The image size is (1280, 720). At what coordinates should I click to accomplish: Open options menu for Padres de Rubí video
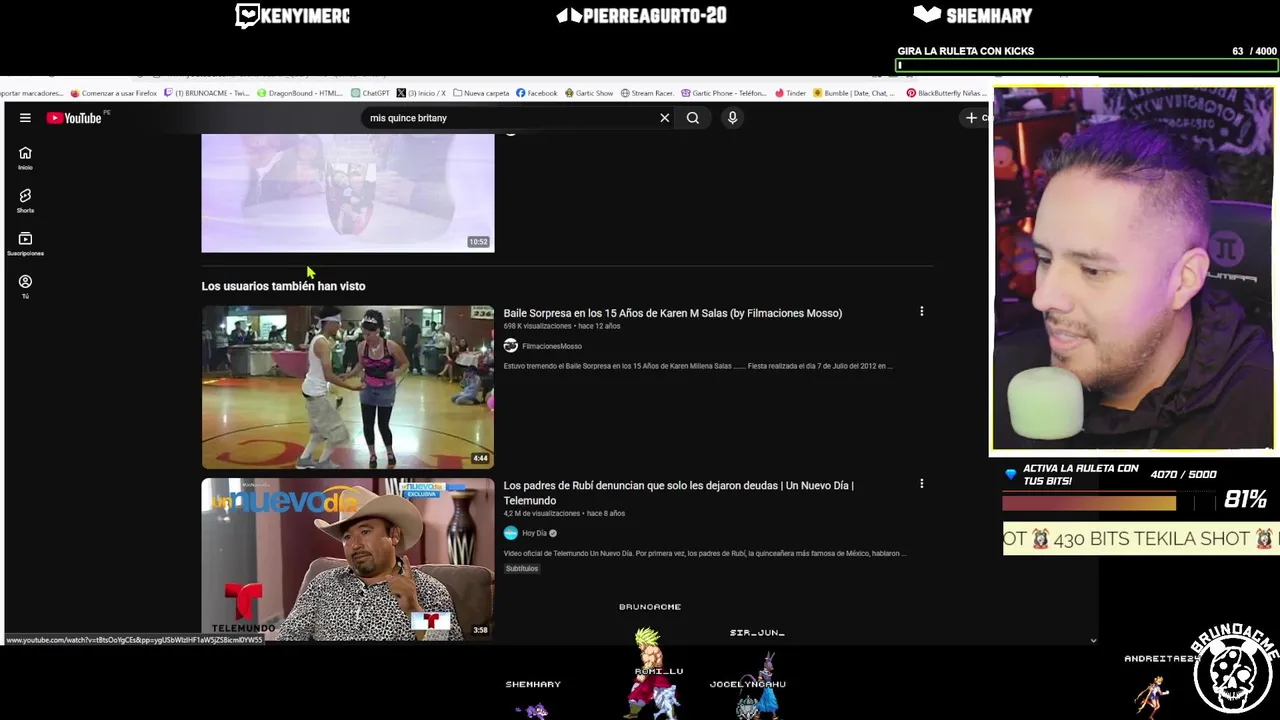pyautogui.click(x=921, y=484)
